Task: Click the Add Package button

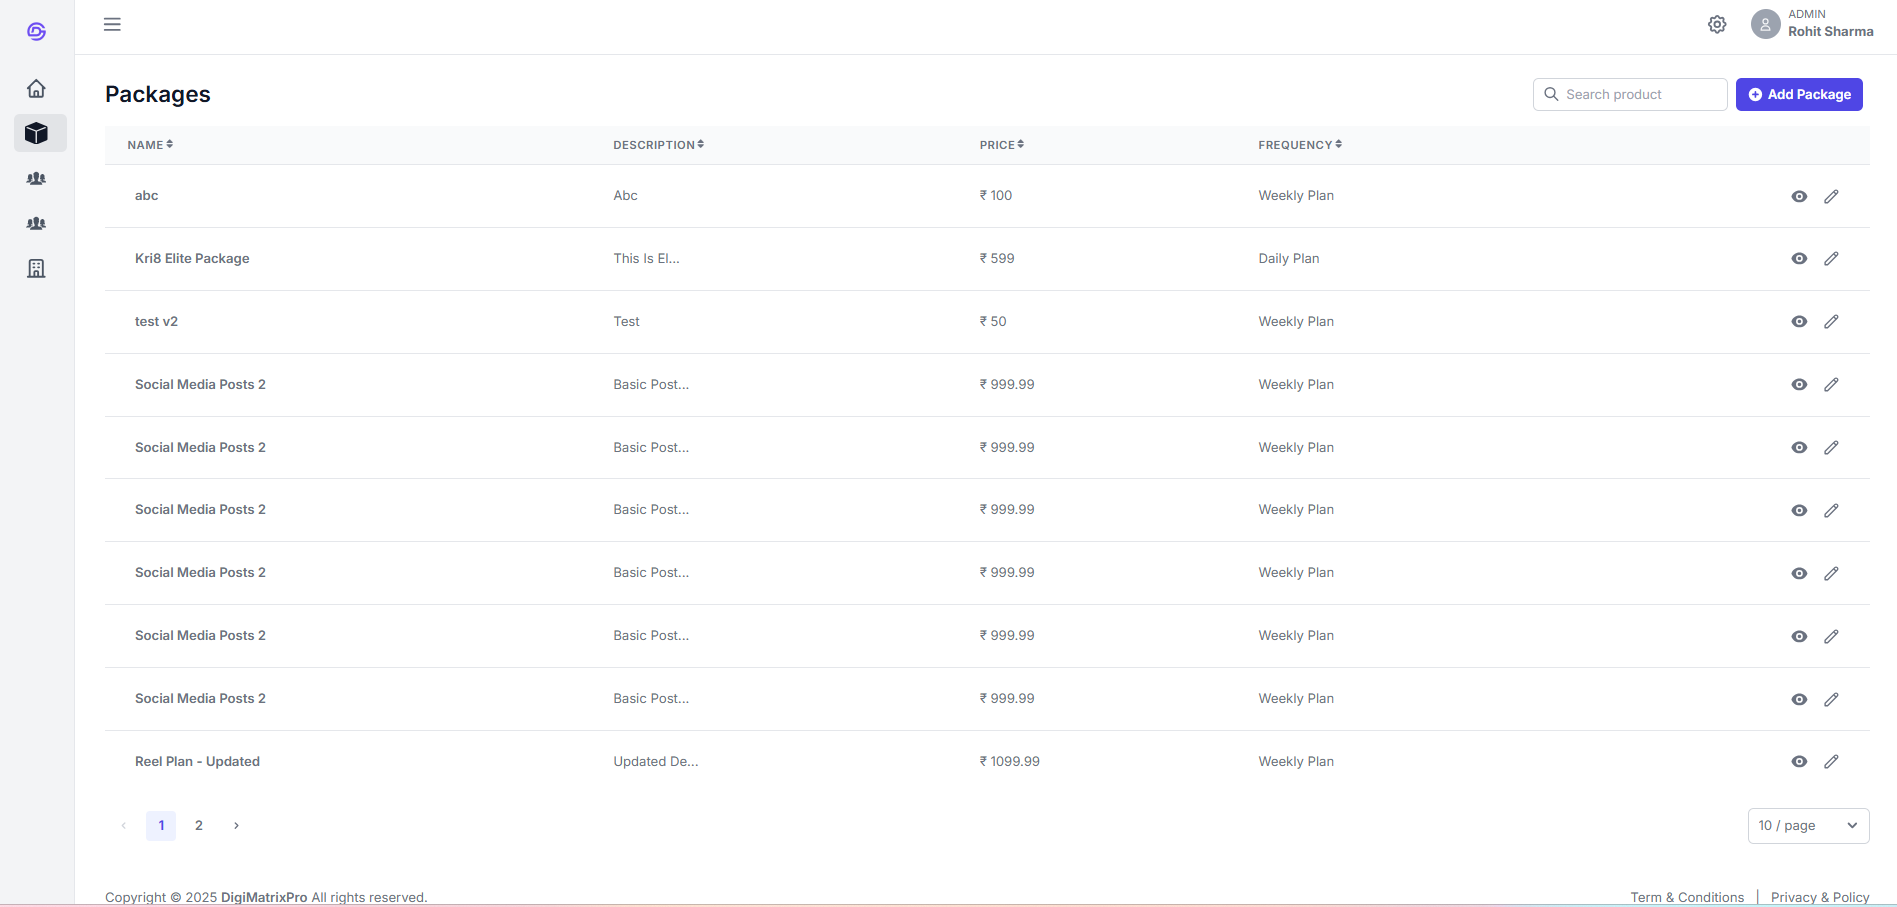Action: tap(1798, 95)
